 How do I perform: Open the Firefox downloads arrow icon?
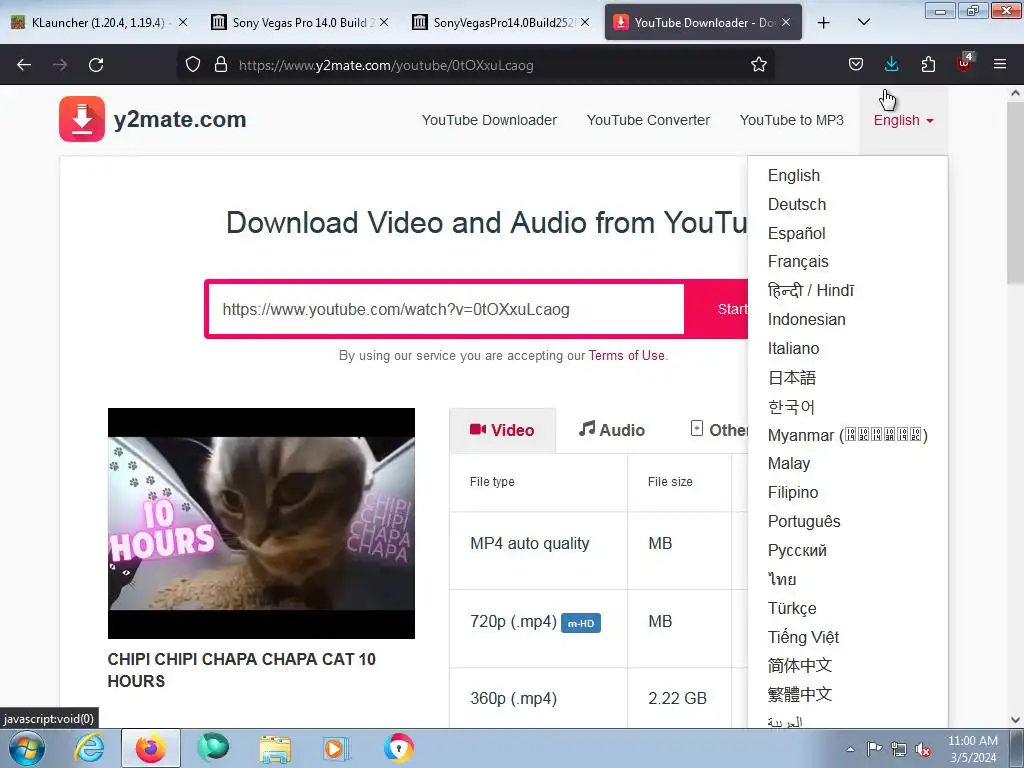click(891, 65)
